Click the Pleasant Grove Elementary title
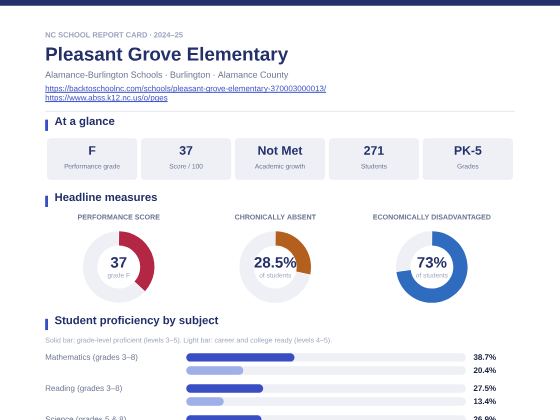Viewport: 560px width, 420px height. 166,54
